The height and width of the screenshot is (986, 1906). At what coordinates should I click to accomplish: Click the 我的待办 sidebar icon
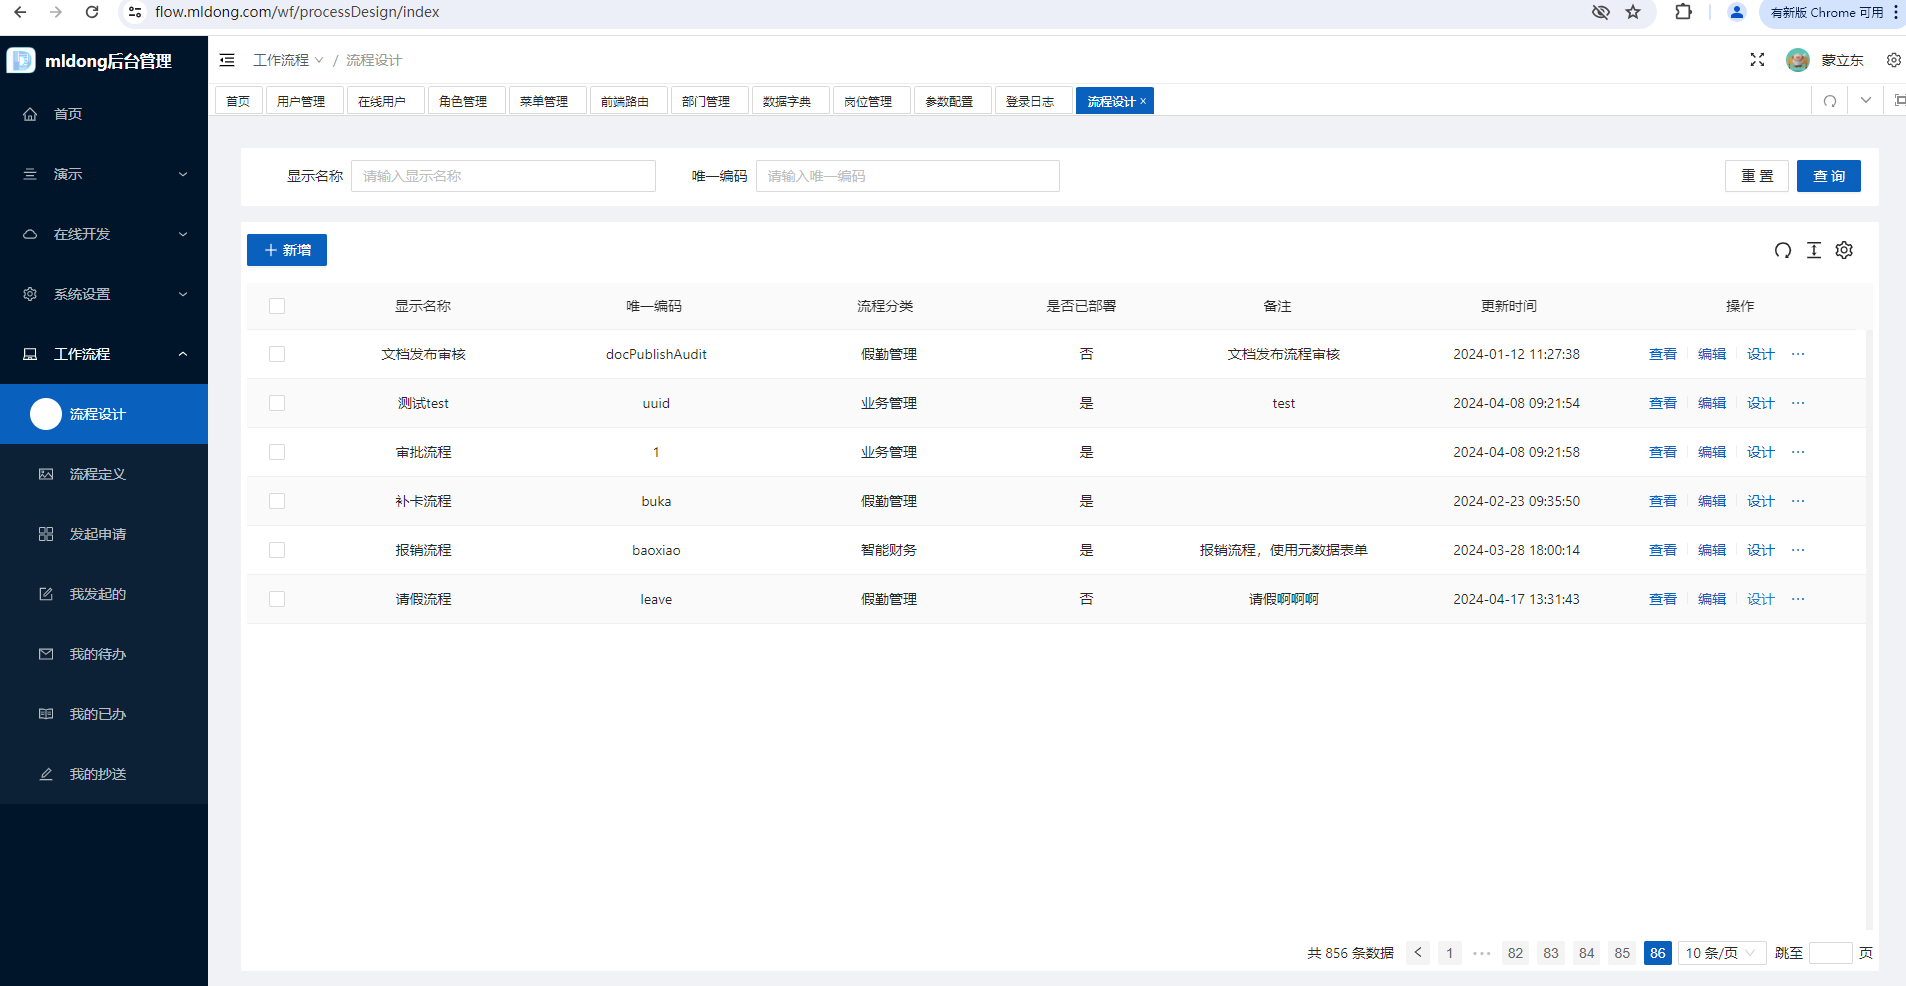click(x=46, y=654)
